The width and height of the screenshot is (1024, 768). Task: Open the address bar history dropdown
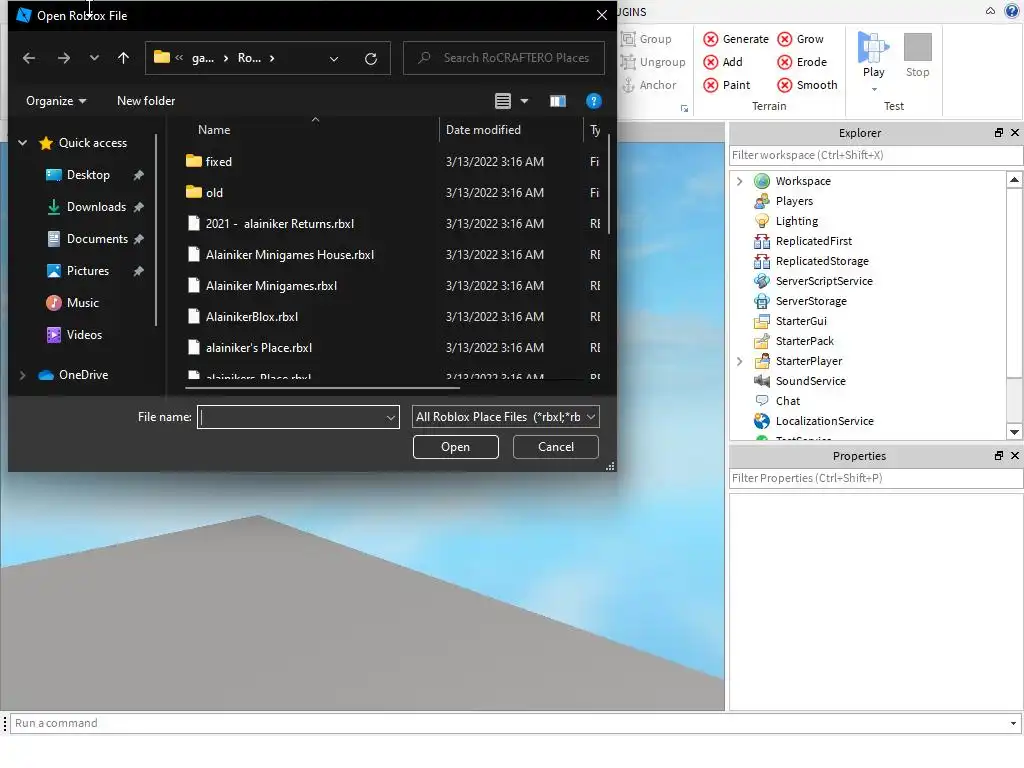pyautogui.click(x=334, y=59)
